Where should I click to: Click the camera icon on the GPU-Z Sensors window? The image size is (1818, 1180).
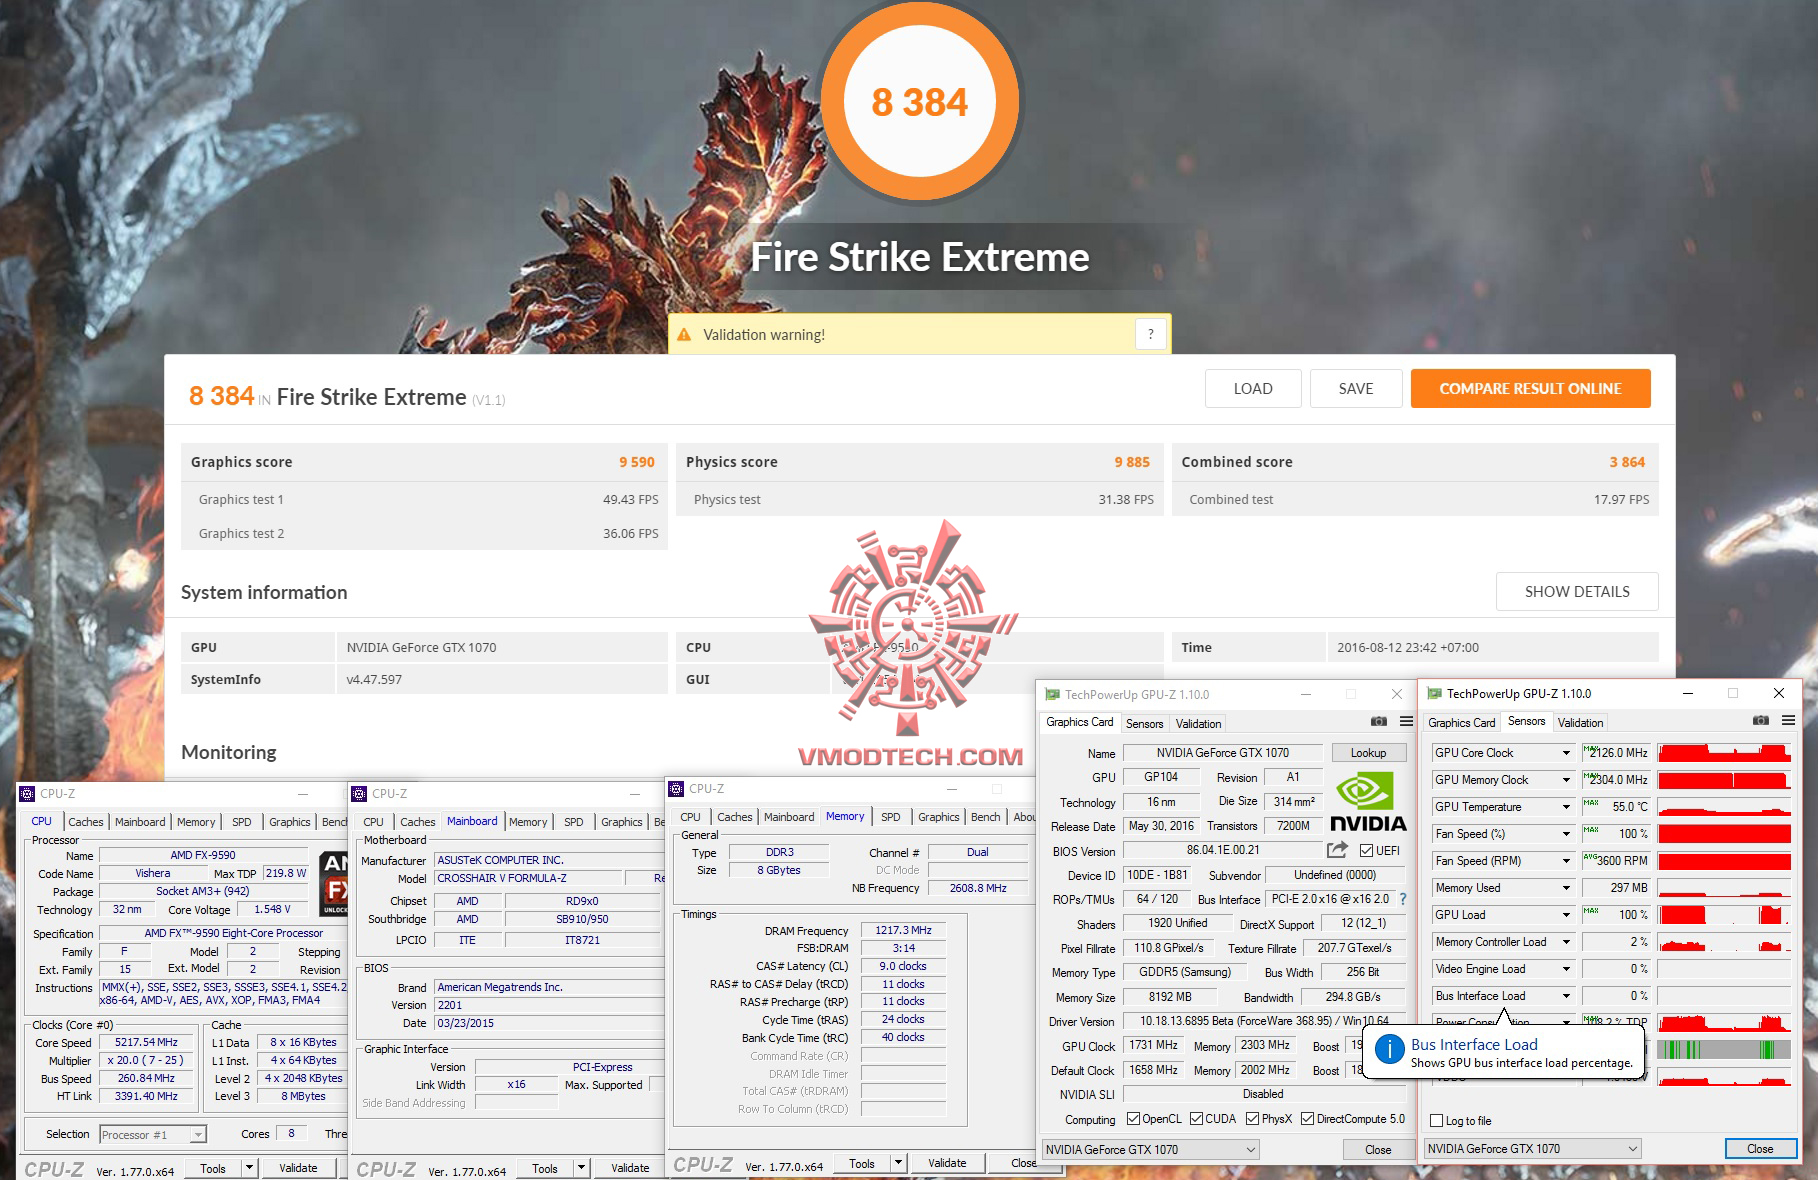point(1761,721)
